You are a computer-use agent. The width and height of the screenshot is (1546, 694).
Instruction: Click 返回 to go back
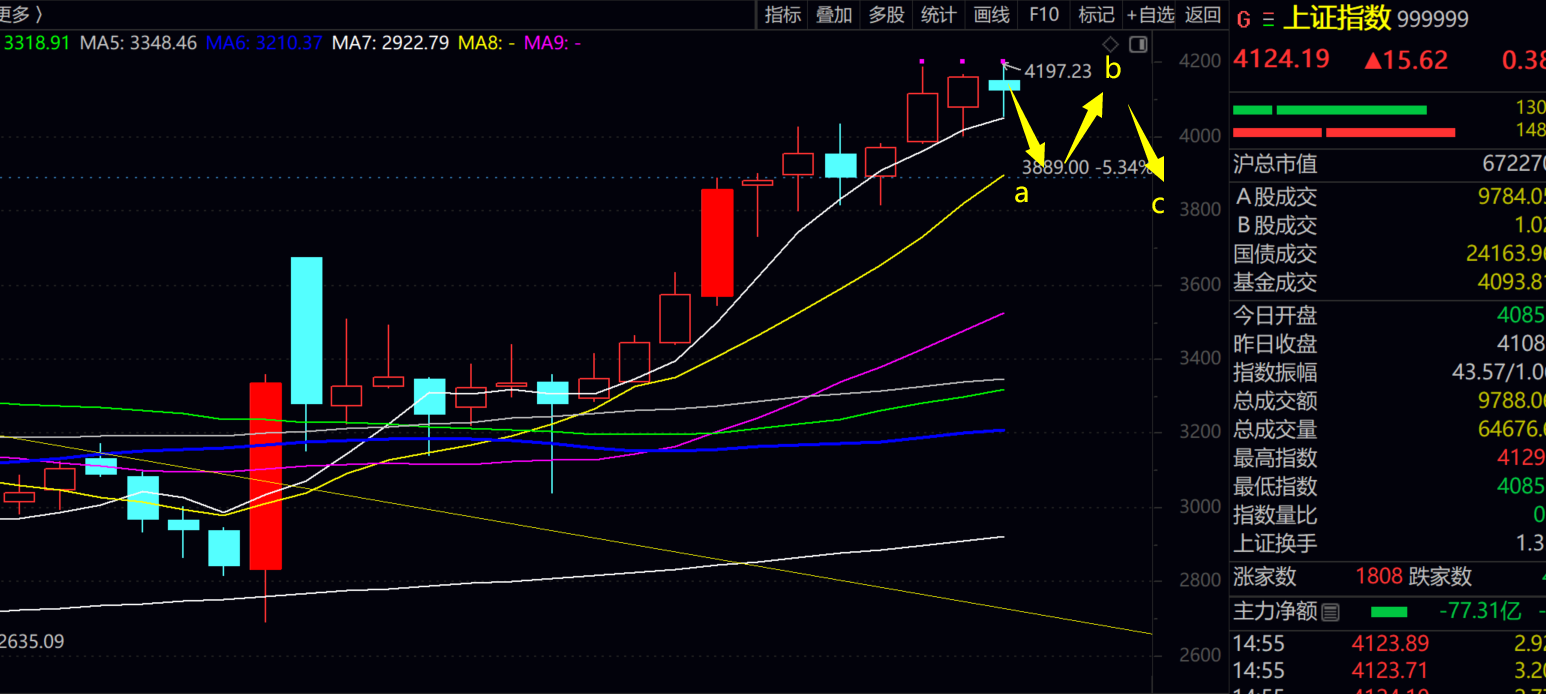(x=1203, y=14)
